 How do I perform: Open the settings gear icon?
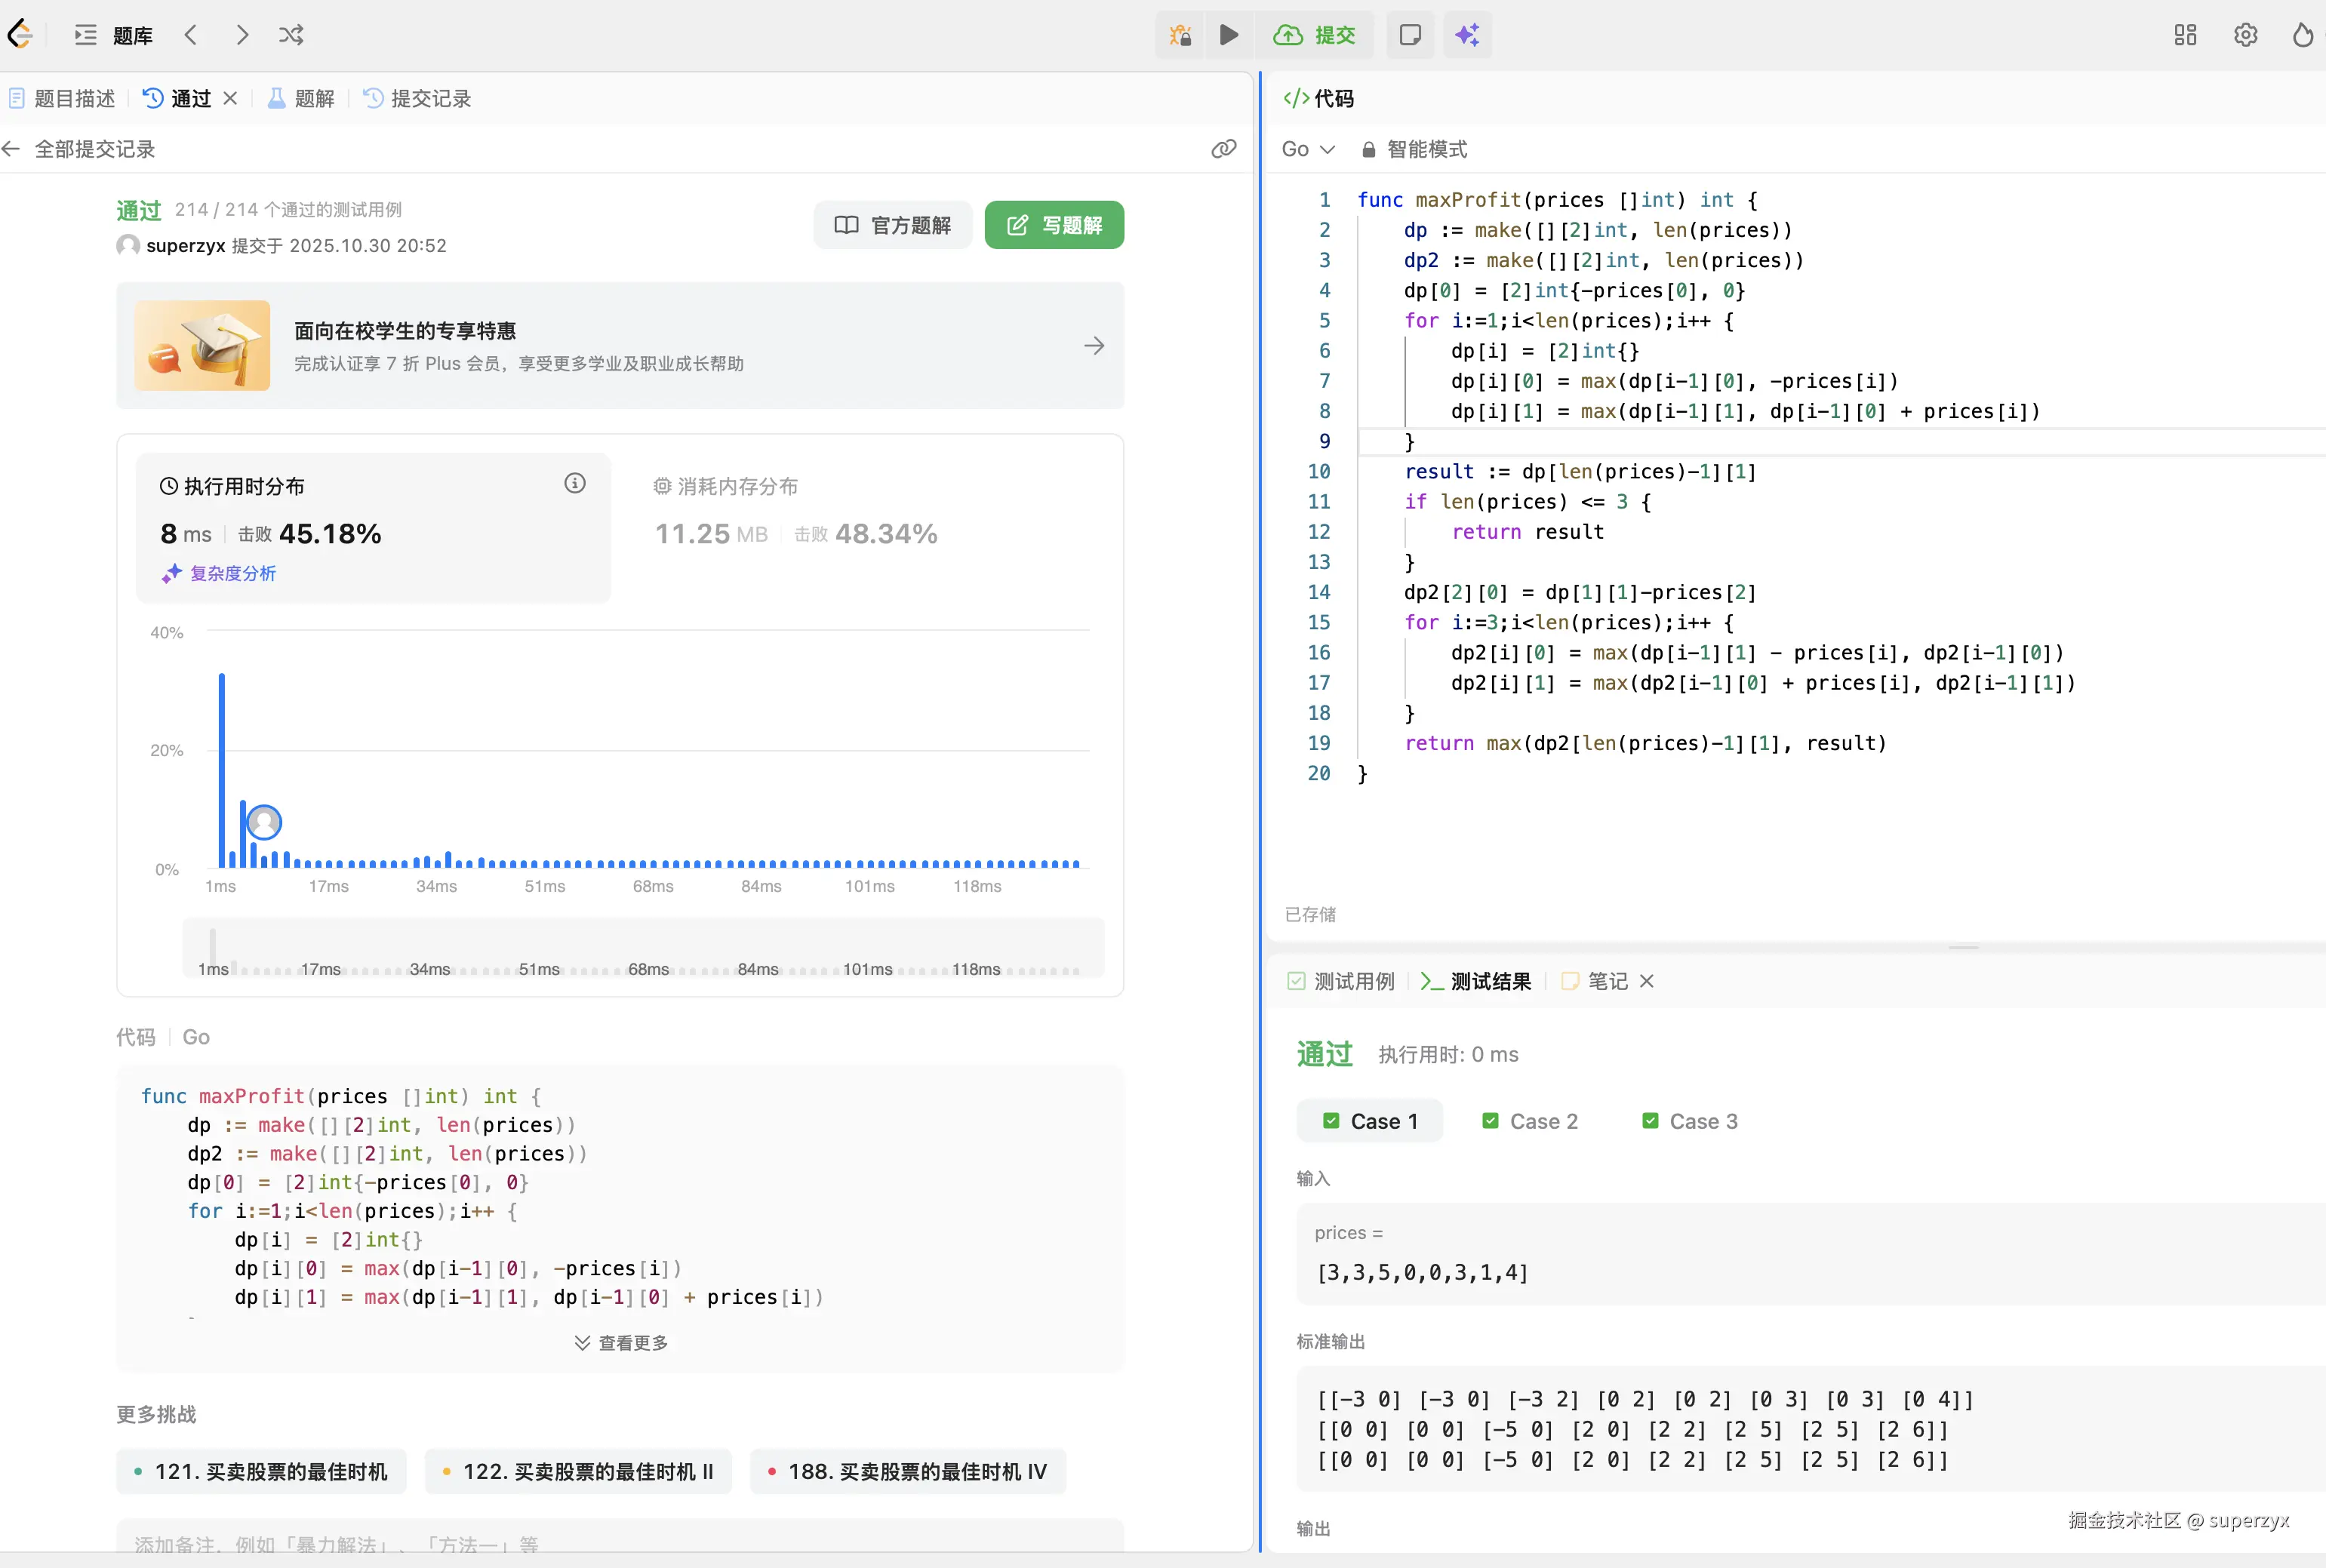(x=2245, y=35)
